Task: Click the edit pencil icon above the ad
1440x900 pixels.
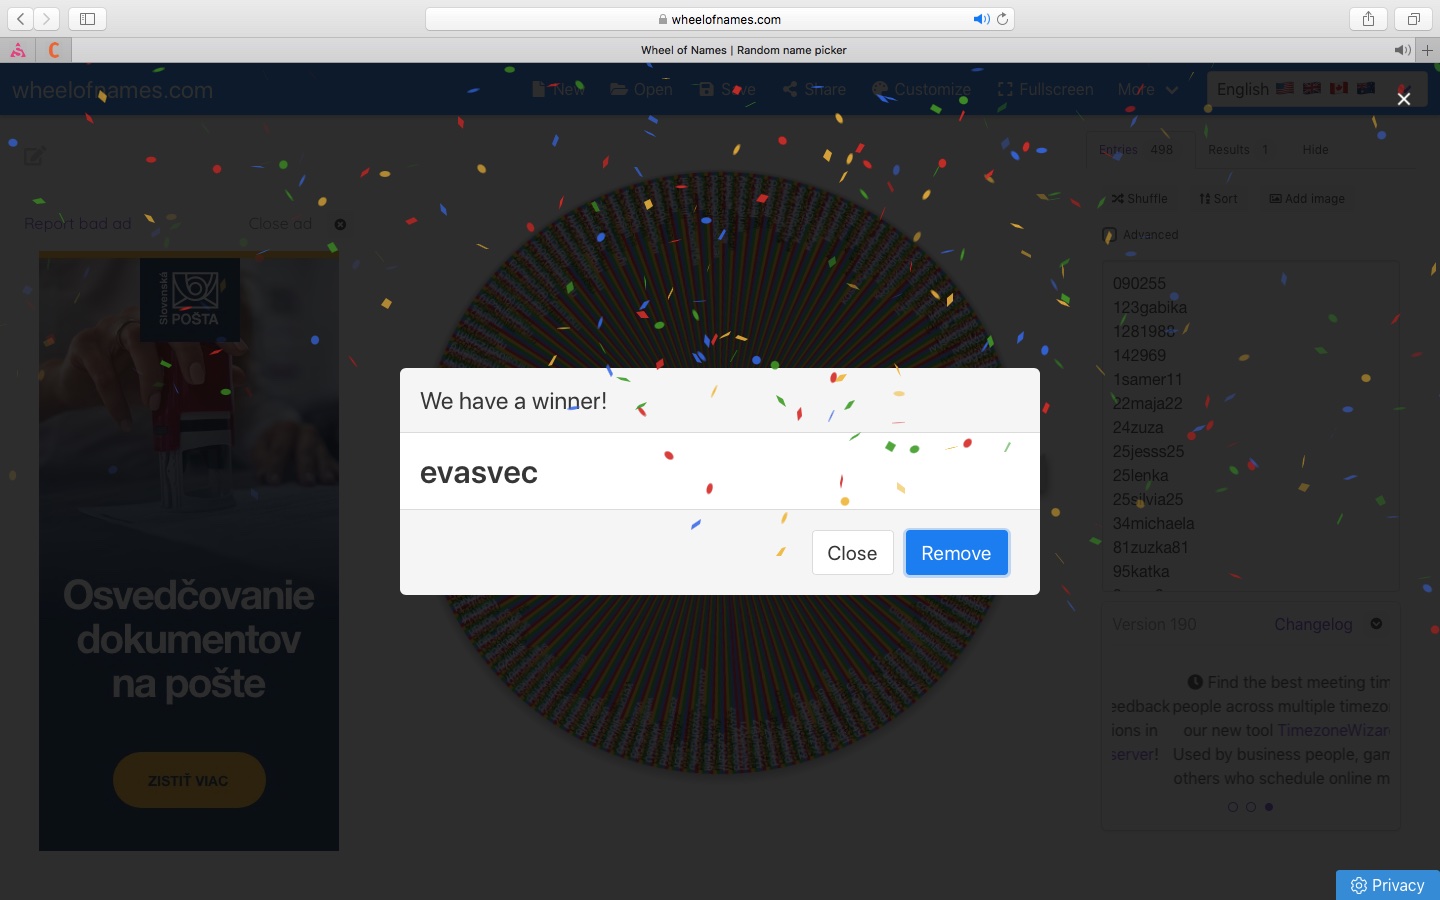Action: 35,156
